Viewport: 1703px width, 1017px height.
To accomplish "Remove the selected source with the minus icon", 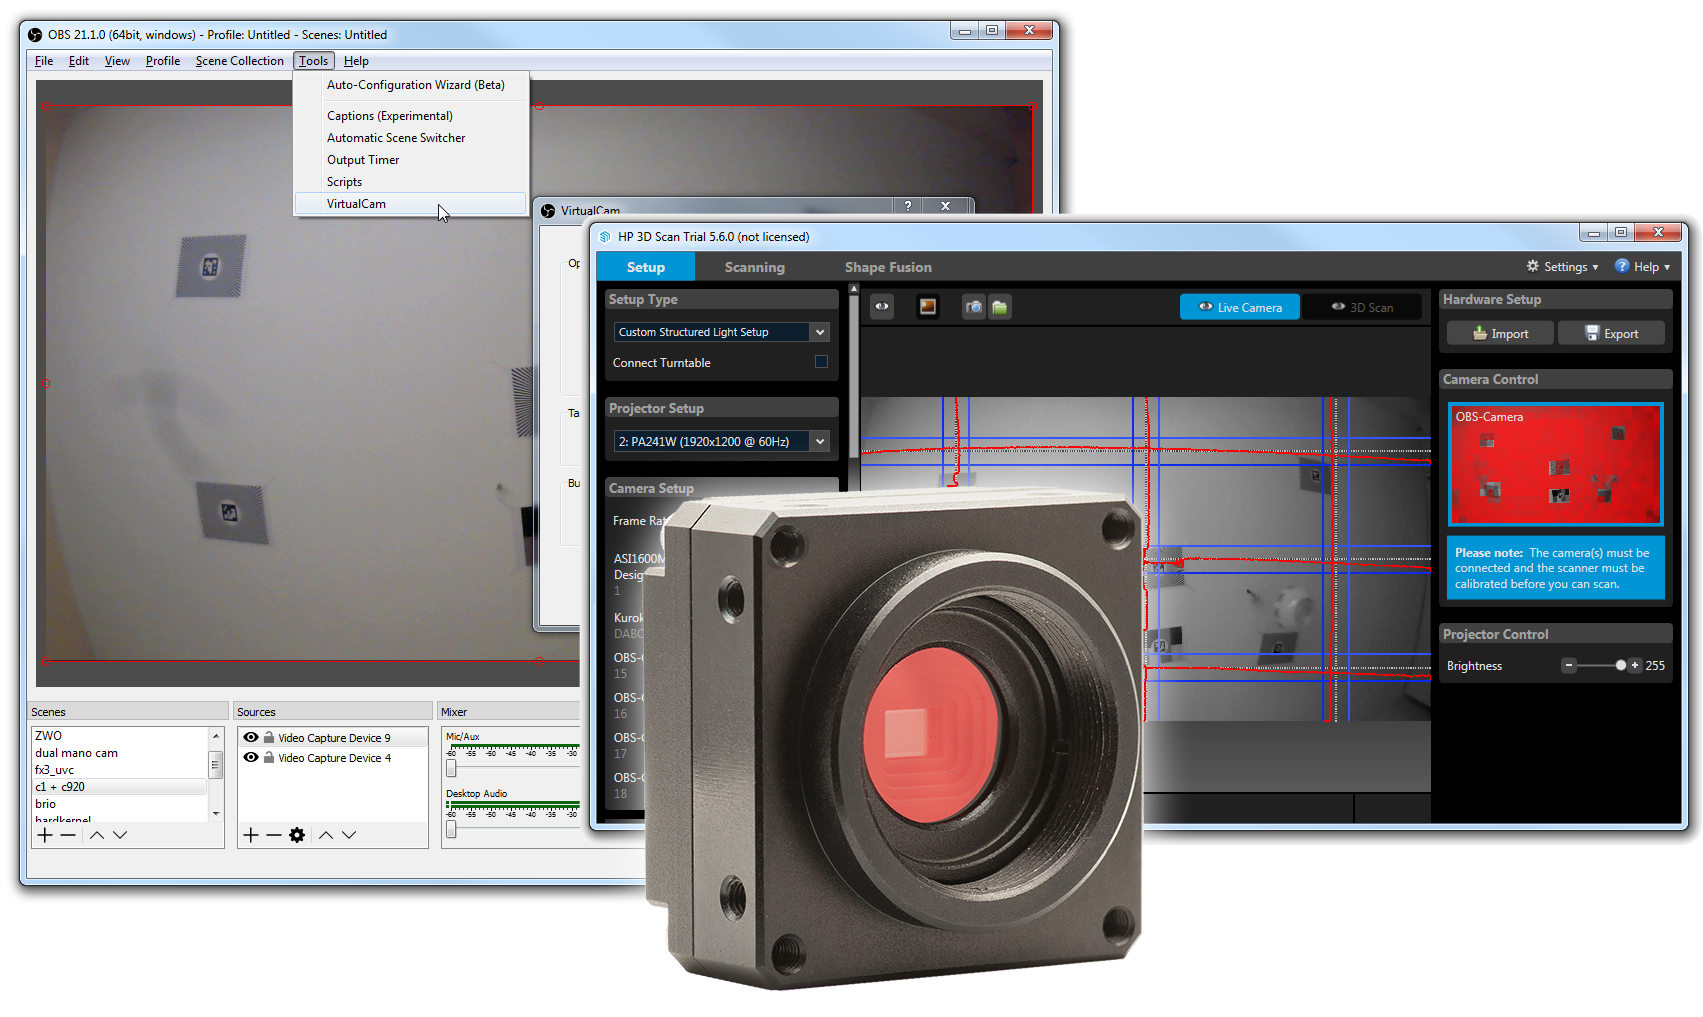I will [x=273, y=835].
